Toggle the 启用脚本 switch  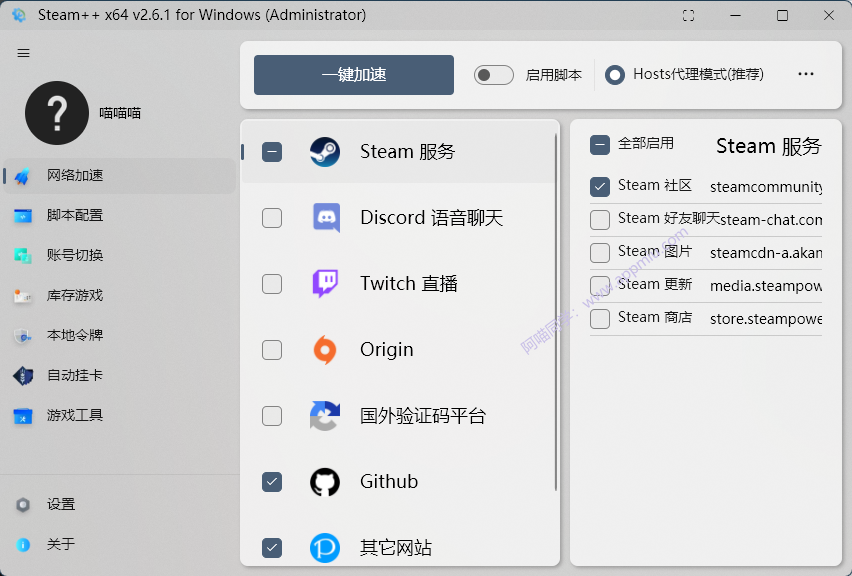pos(493,75)
